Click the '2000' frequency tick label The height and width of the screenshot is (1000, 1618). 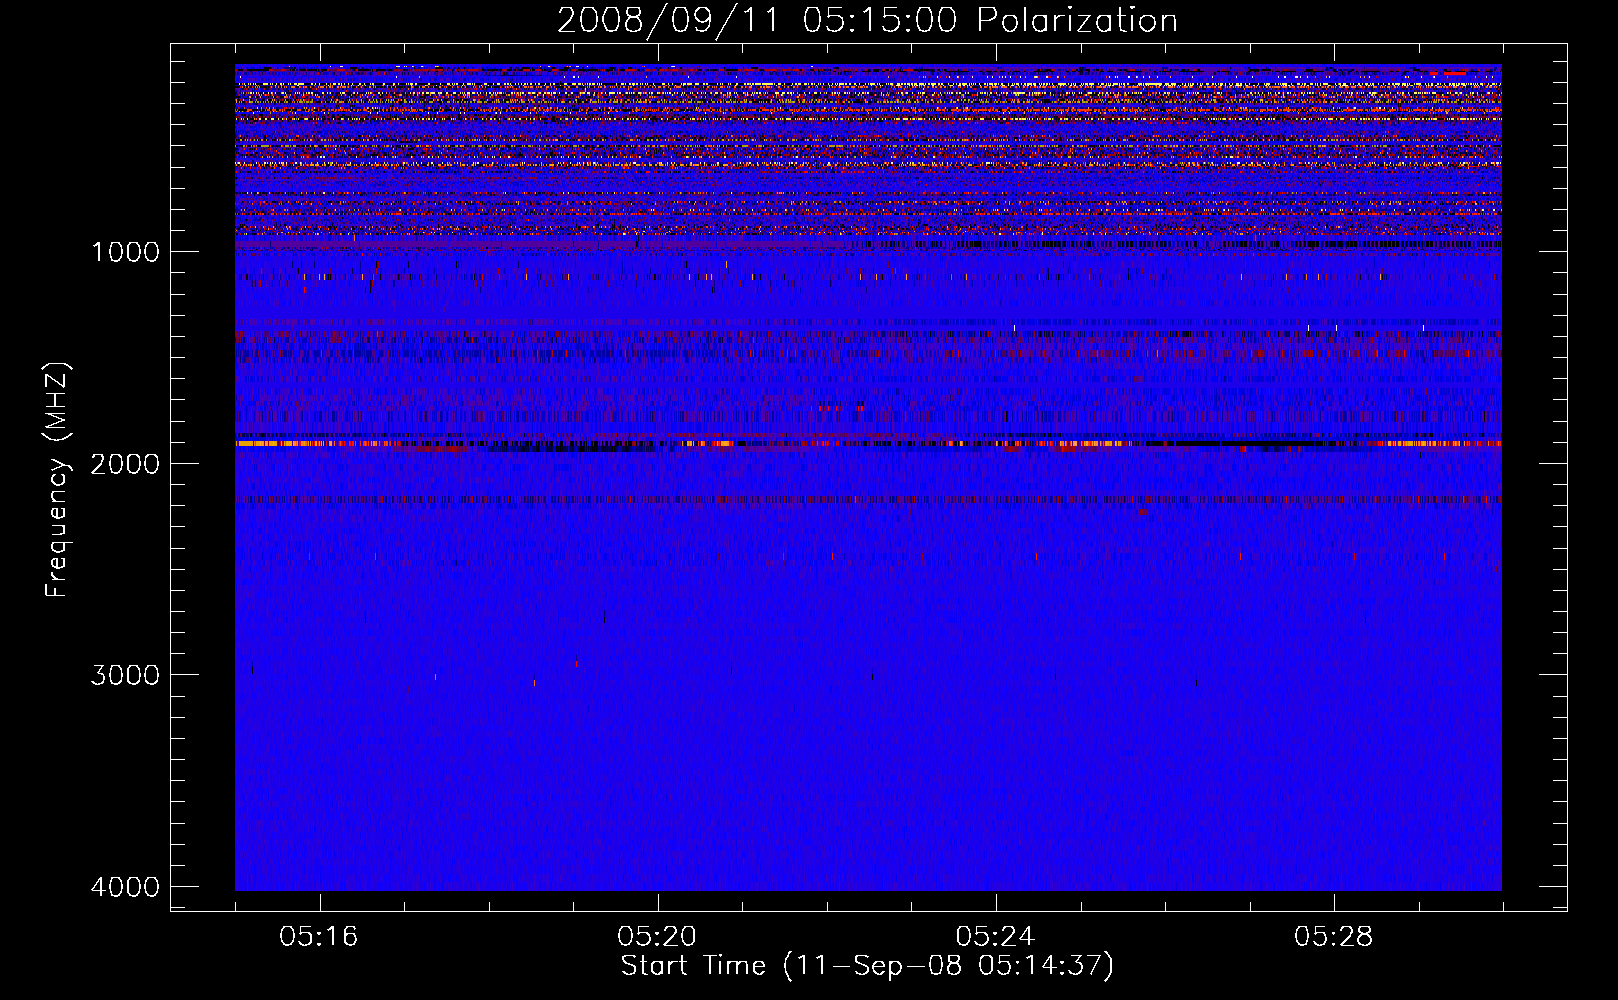click(125, 463)
